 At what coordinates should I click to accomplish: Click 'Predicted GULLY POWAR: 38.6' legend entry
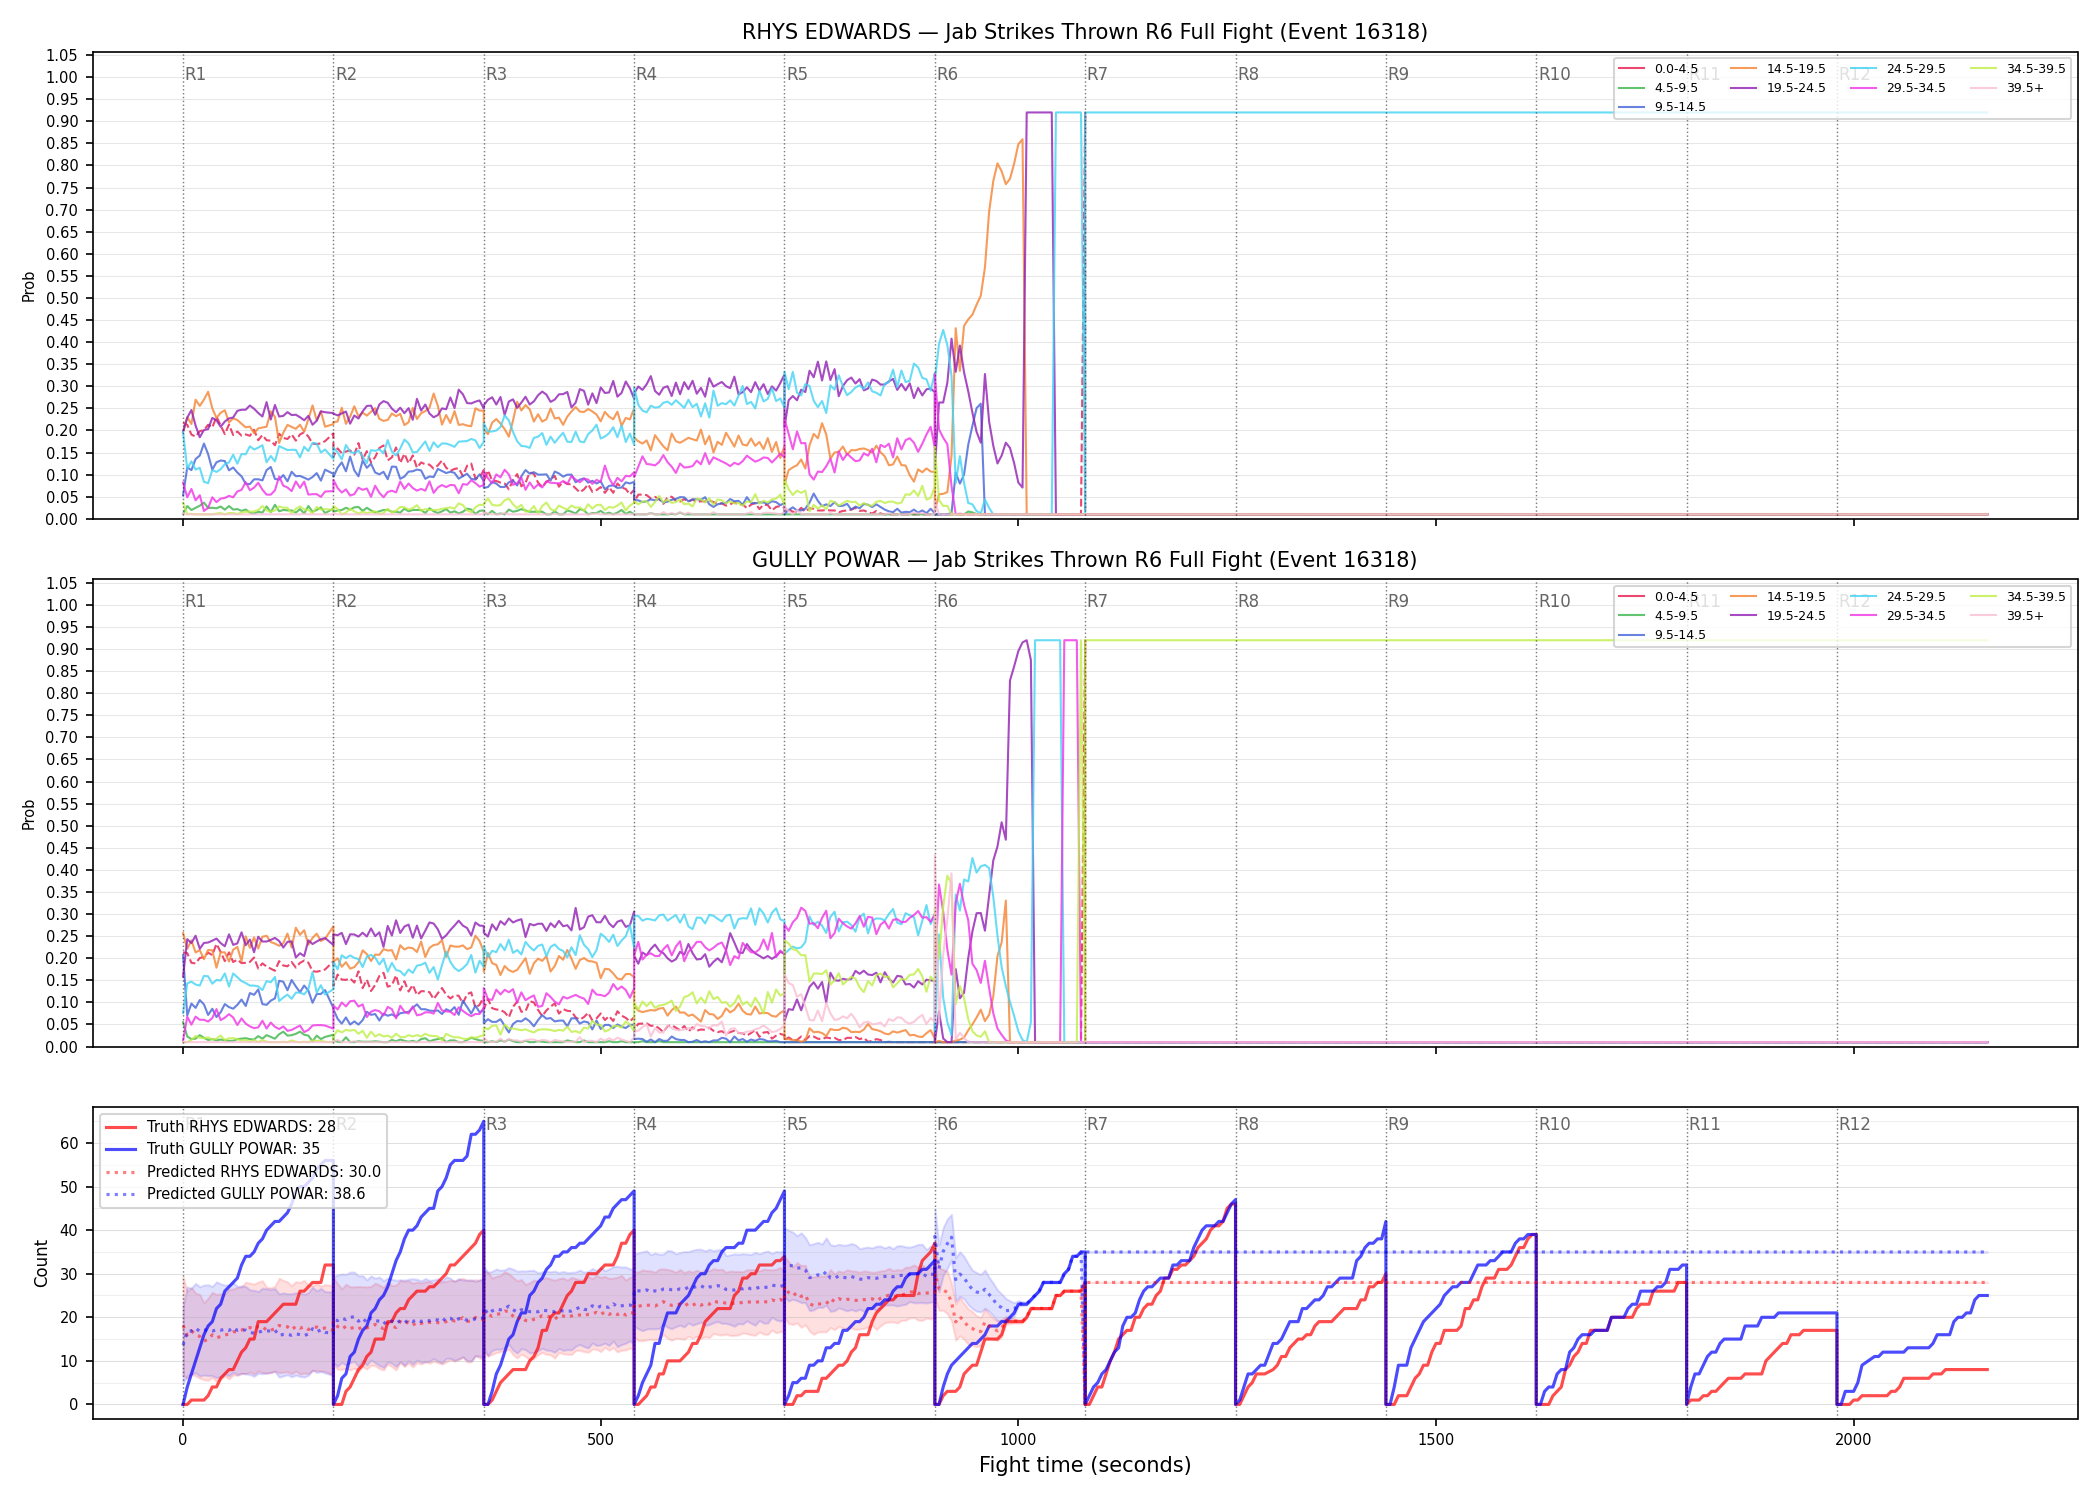pyautogui.click(x=235, y=1194)
